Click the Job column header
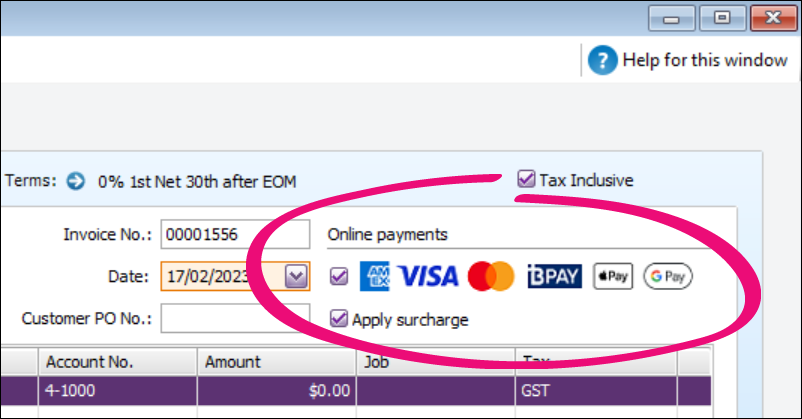Viewport: 802px width, 419px height. pos(435,363)
